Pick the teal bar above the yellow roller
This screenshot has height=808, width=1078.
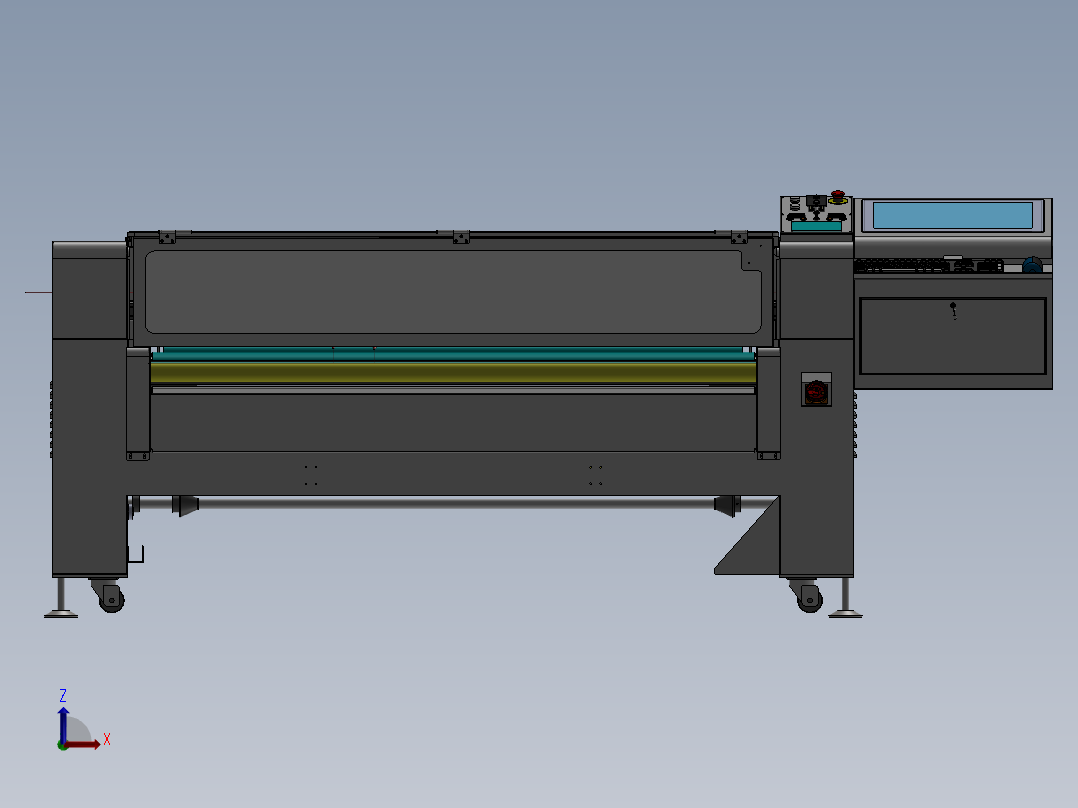453,354
